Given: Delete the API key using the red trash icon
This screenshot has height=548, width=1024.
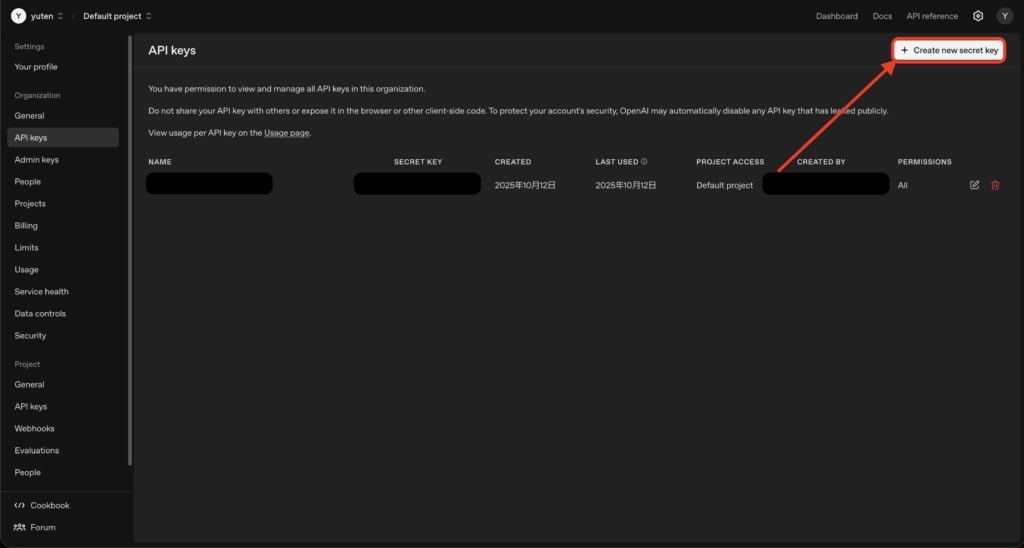Looking at the screenshot, I should pyautogui.click(x=995, y=185).
